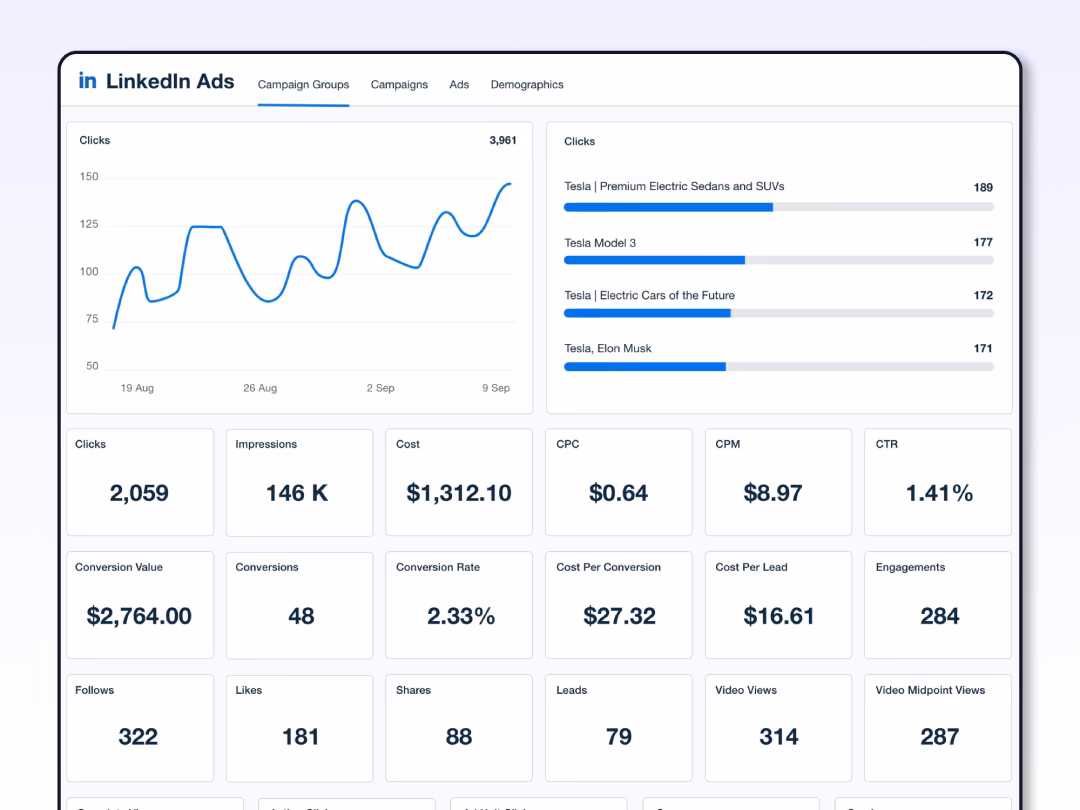Click the Tesla, Elon Musk progress bar
Viewport: 1080px width, 810px height.
point(778,367)
